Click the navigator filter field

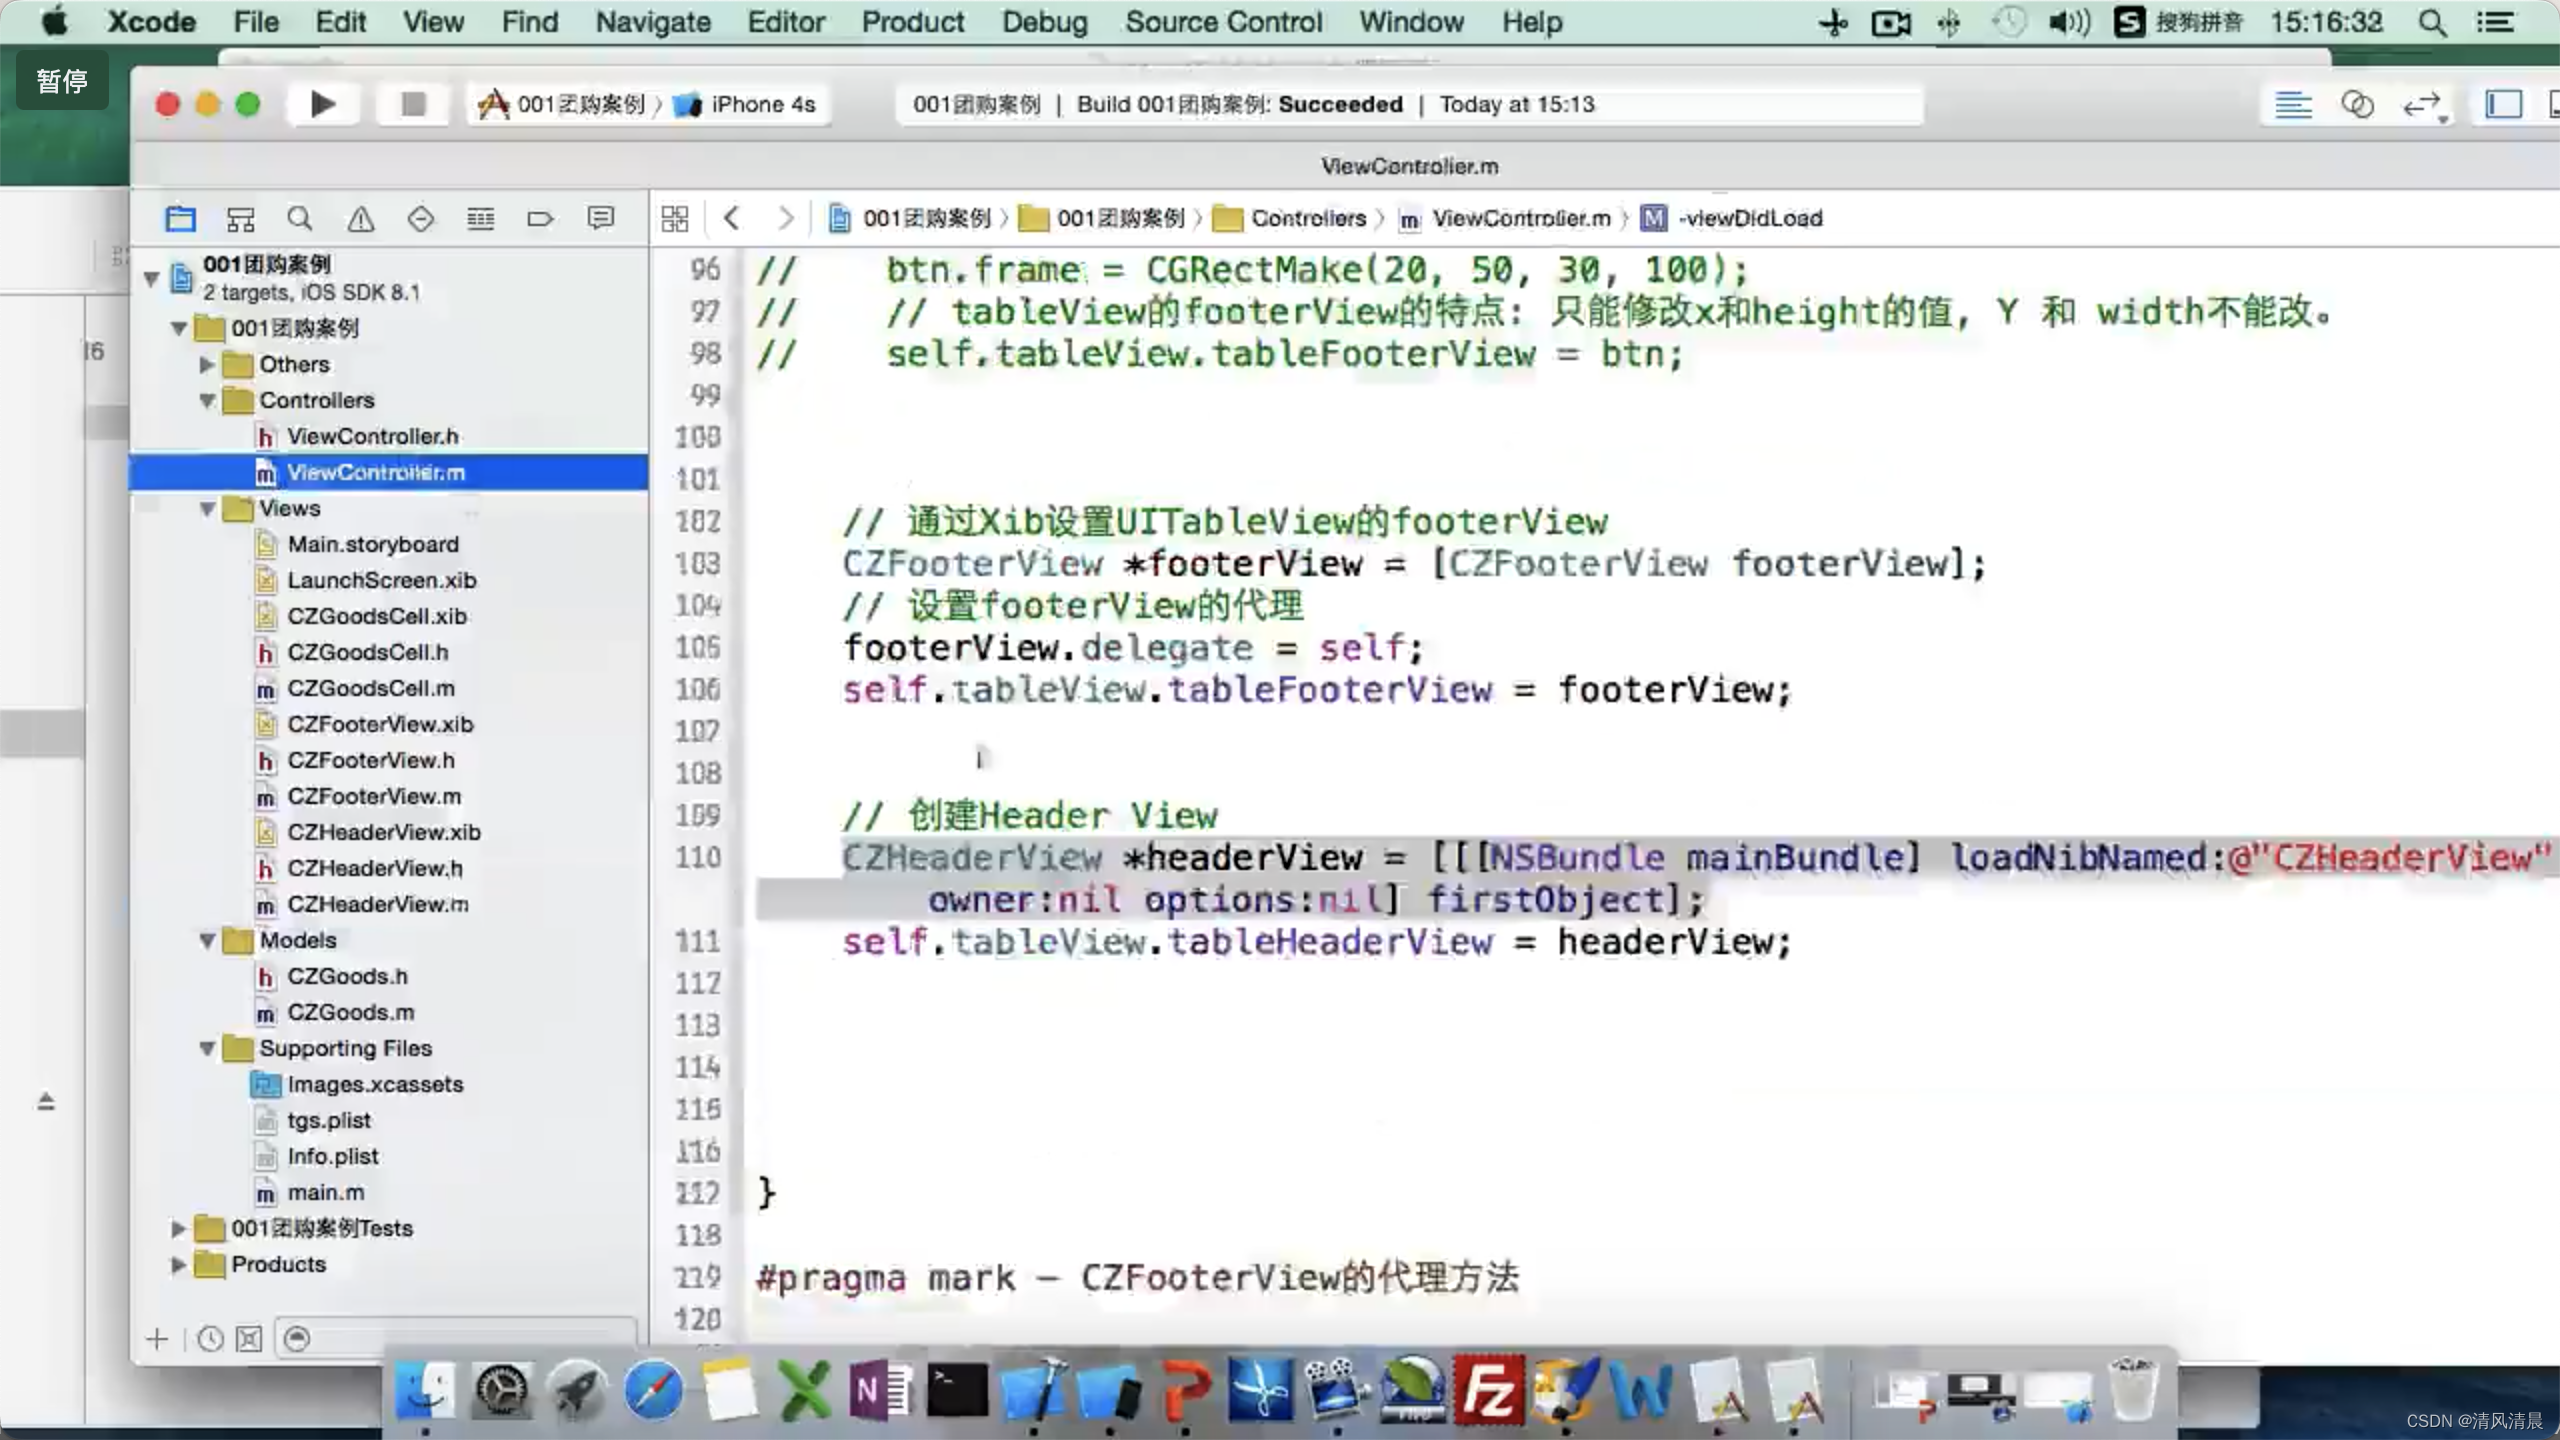[455, 1339]
